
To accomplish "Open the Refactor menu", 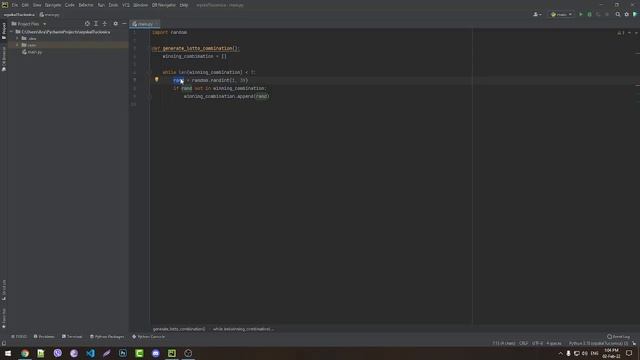I will point(86,5).
